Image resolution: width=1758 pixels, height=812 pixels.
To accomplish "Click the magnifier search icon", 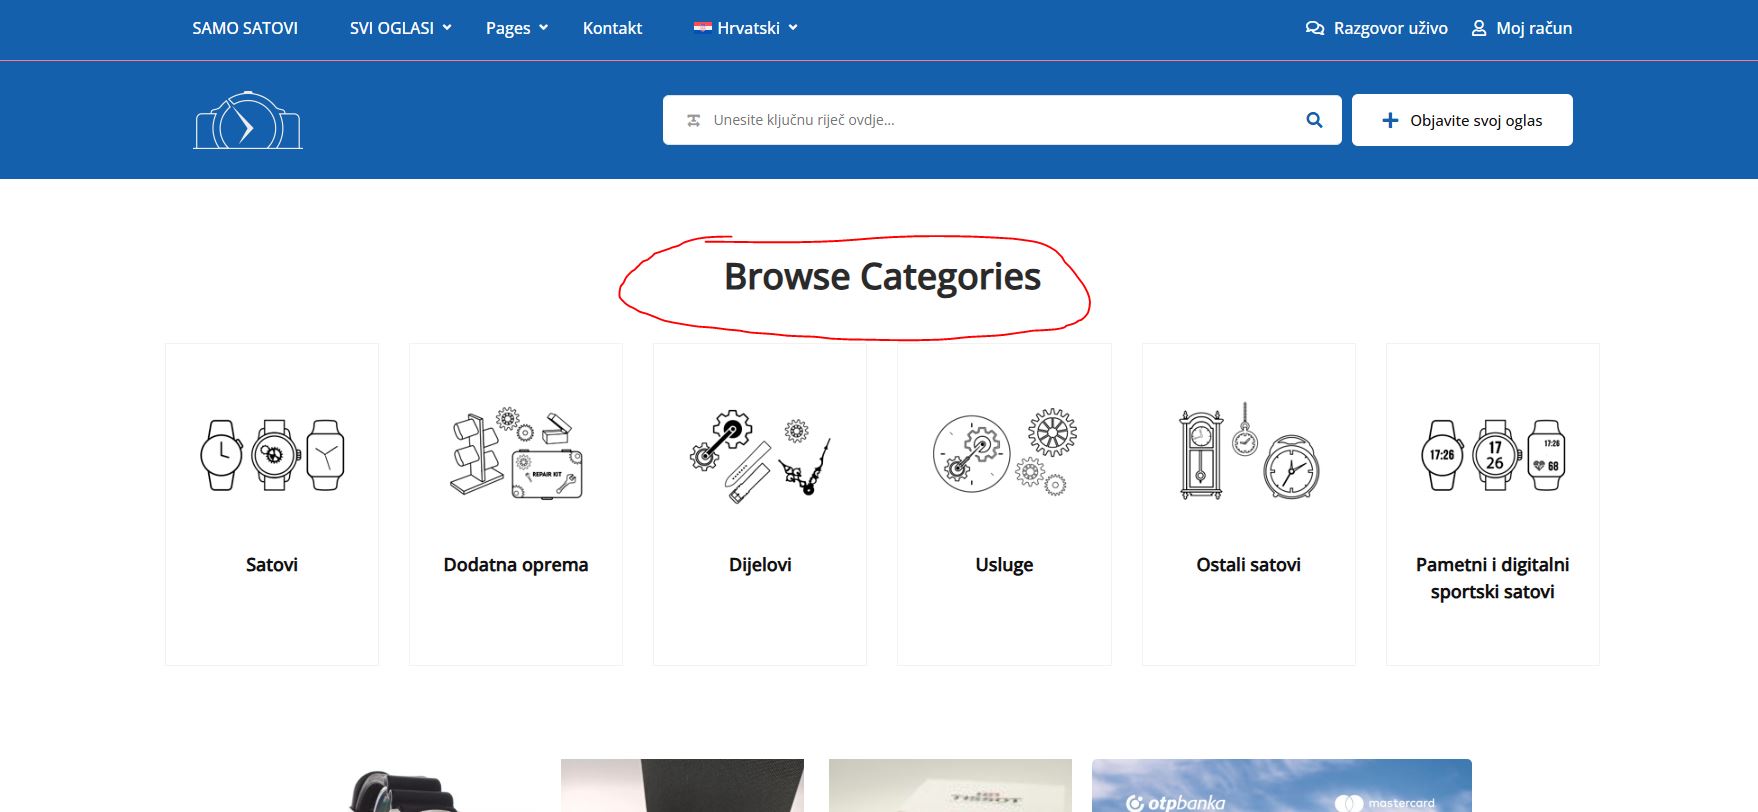I will click(x=1314, y=120).
